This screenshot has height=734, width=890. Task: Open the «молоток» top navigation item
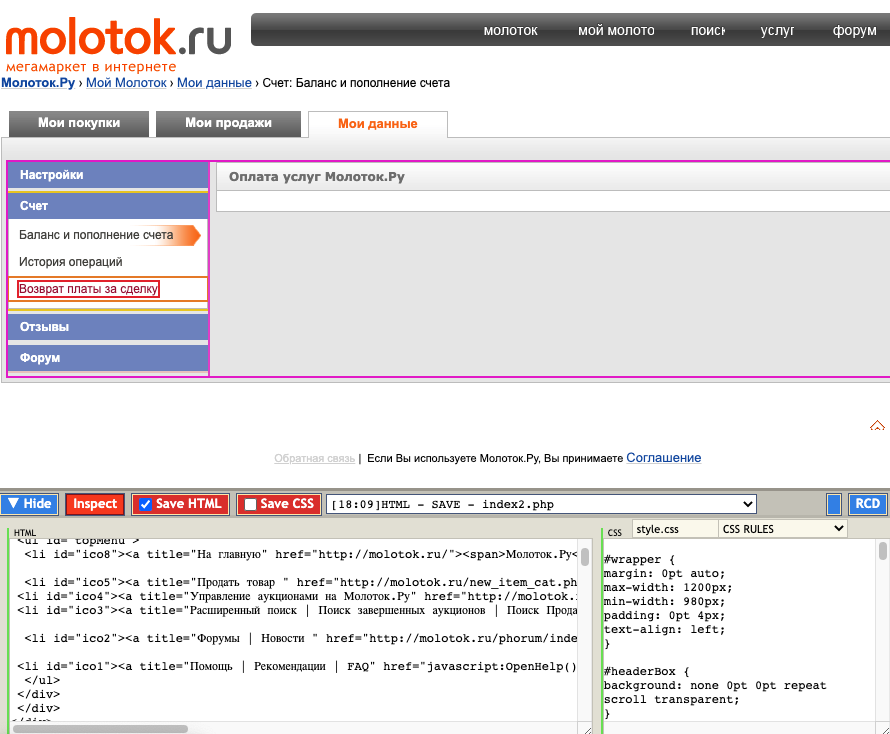(510, 31)
